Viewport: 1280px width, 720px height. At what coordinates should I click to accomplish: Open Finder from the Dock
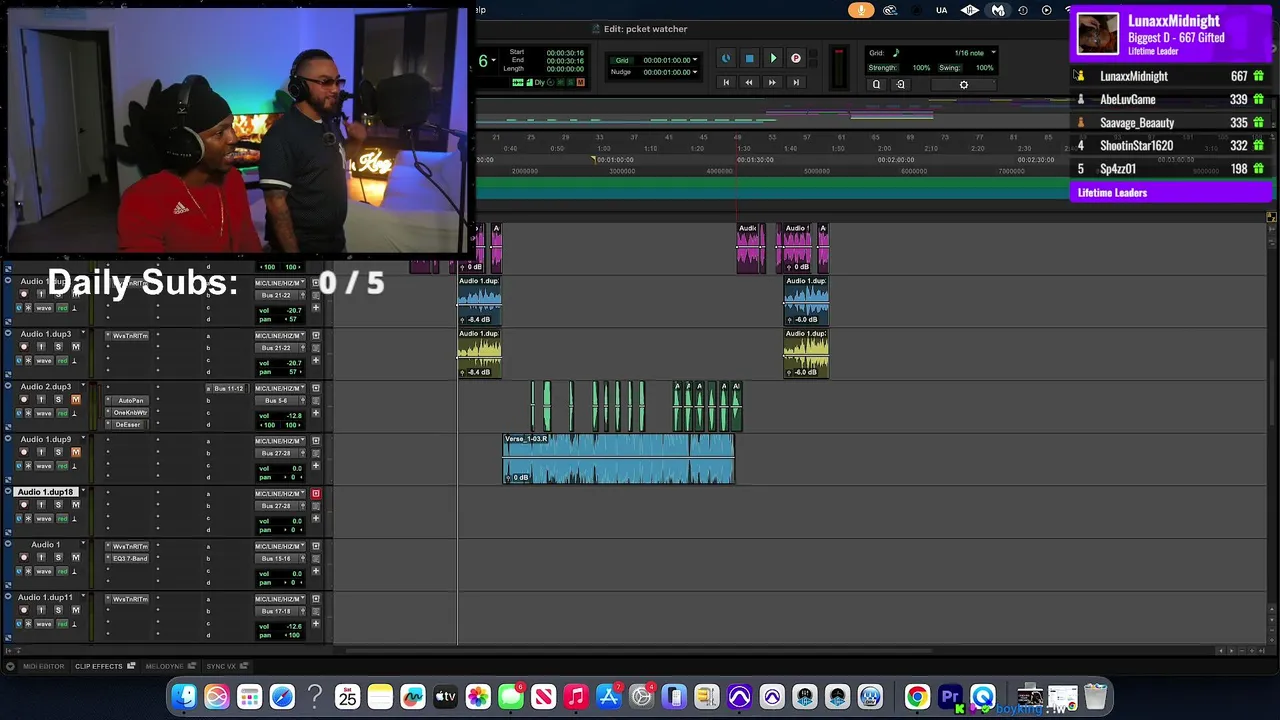(x=184, y=697)
